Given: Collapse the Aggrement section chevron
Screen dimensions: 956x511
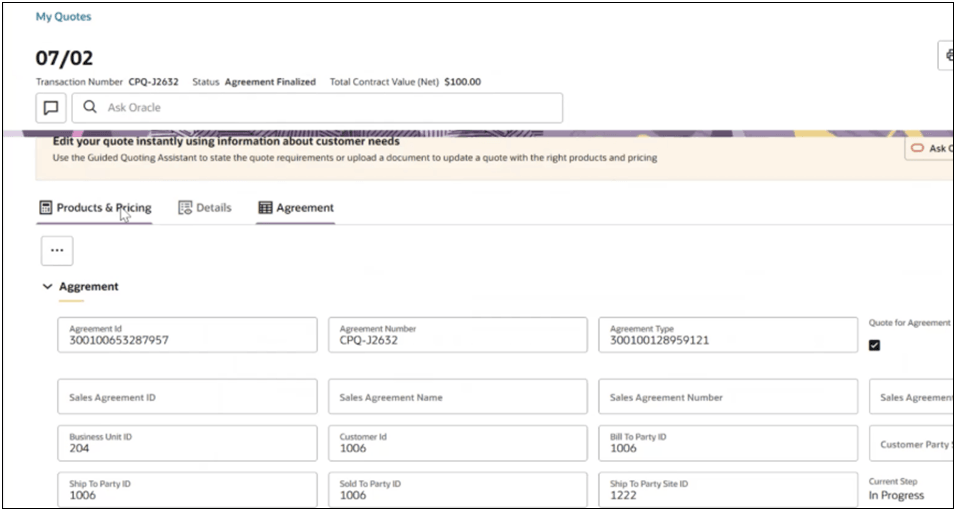Looking at the screenshot, I should pos(48,287).
